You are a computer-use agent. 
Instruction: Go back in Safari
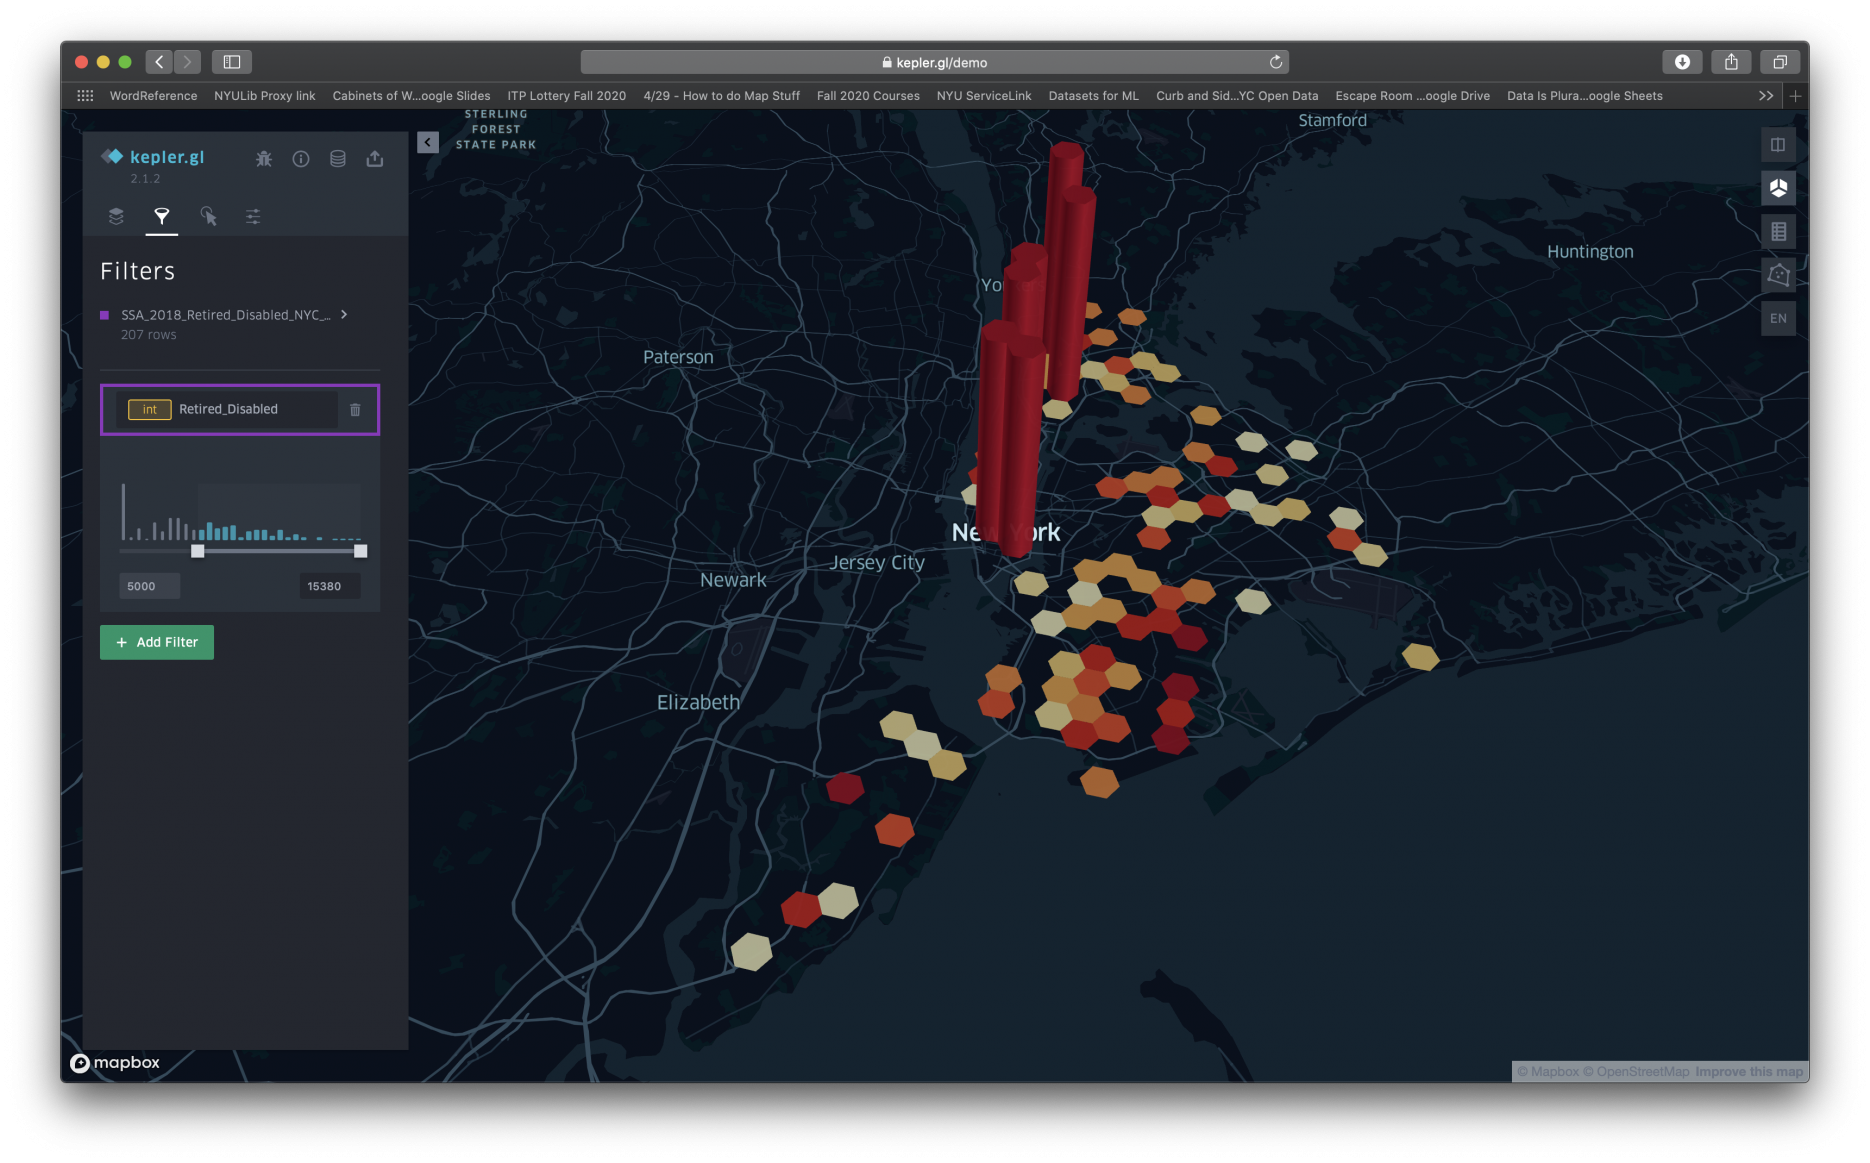[x=159, y=62]
